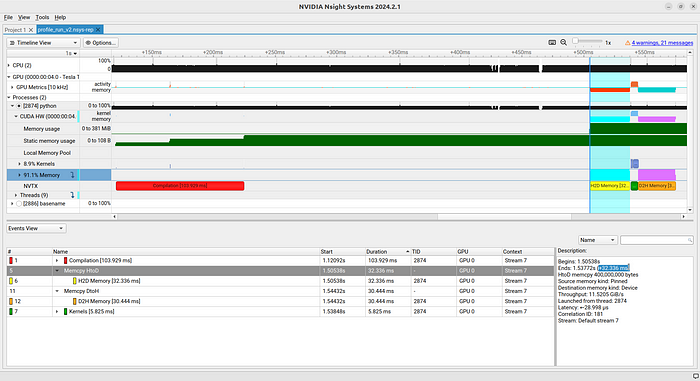This screenshot has width=700, height=381.
Task: Collapse the Memcpy HtoD event row
Action: (x=57, y=271)
